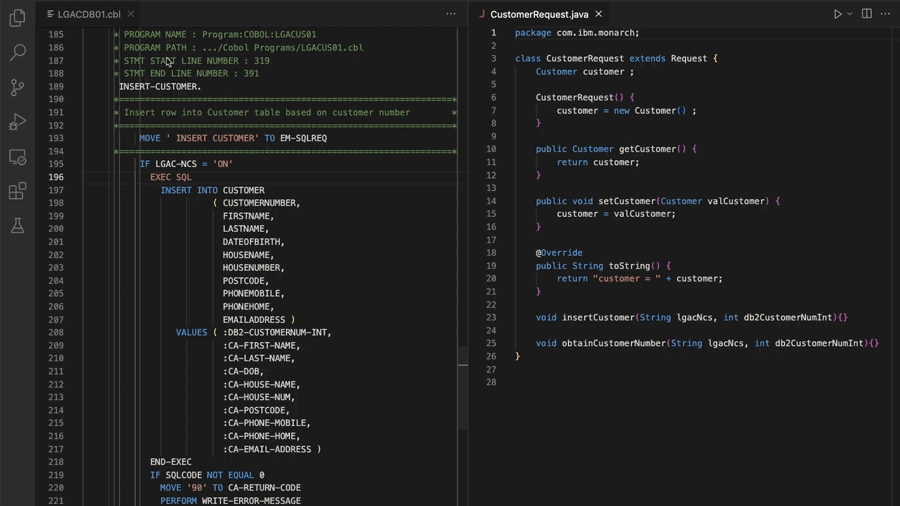Image resolution: width=900 pixels, height=506 pixels.
Task: Switch to the CustomerRequest.java tab
Action: tap(539, 14)
